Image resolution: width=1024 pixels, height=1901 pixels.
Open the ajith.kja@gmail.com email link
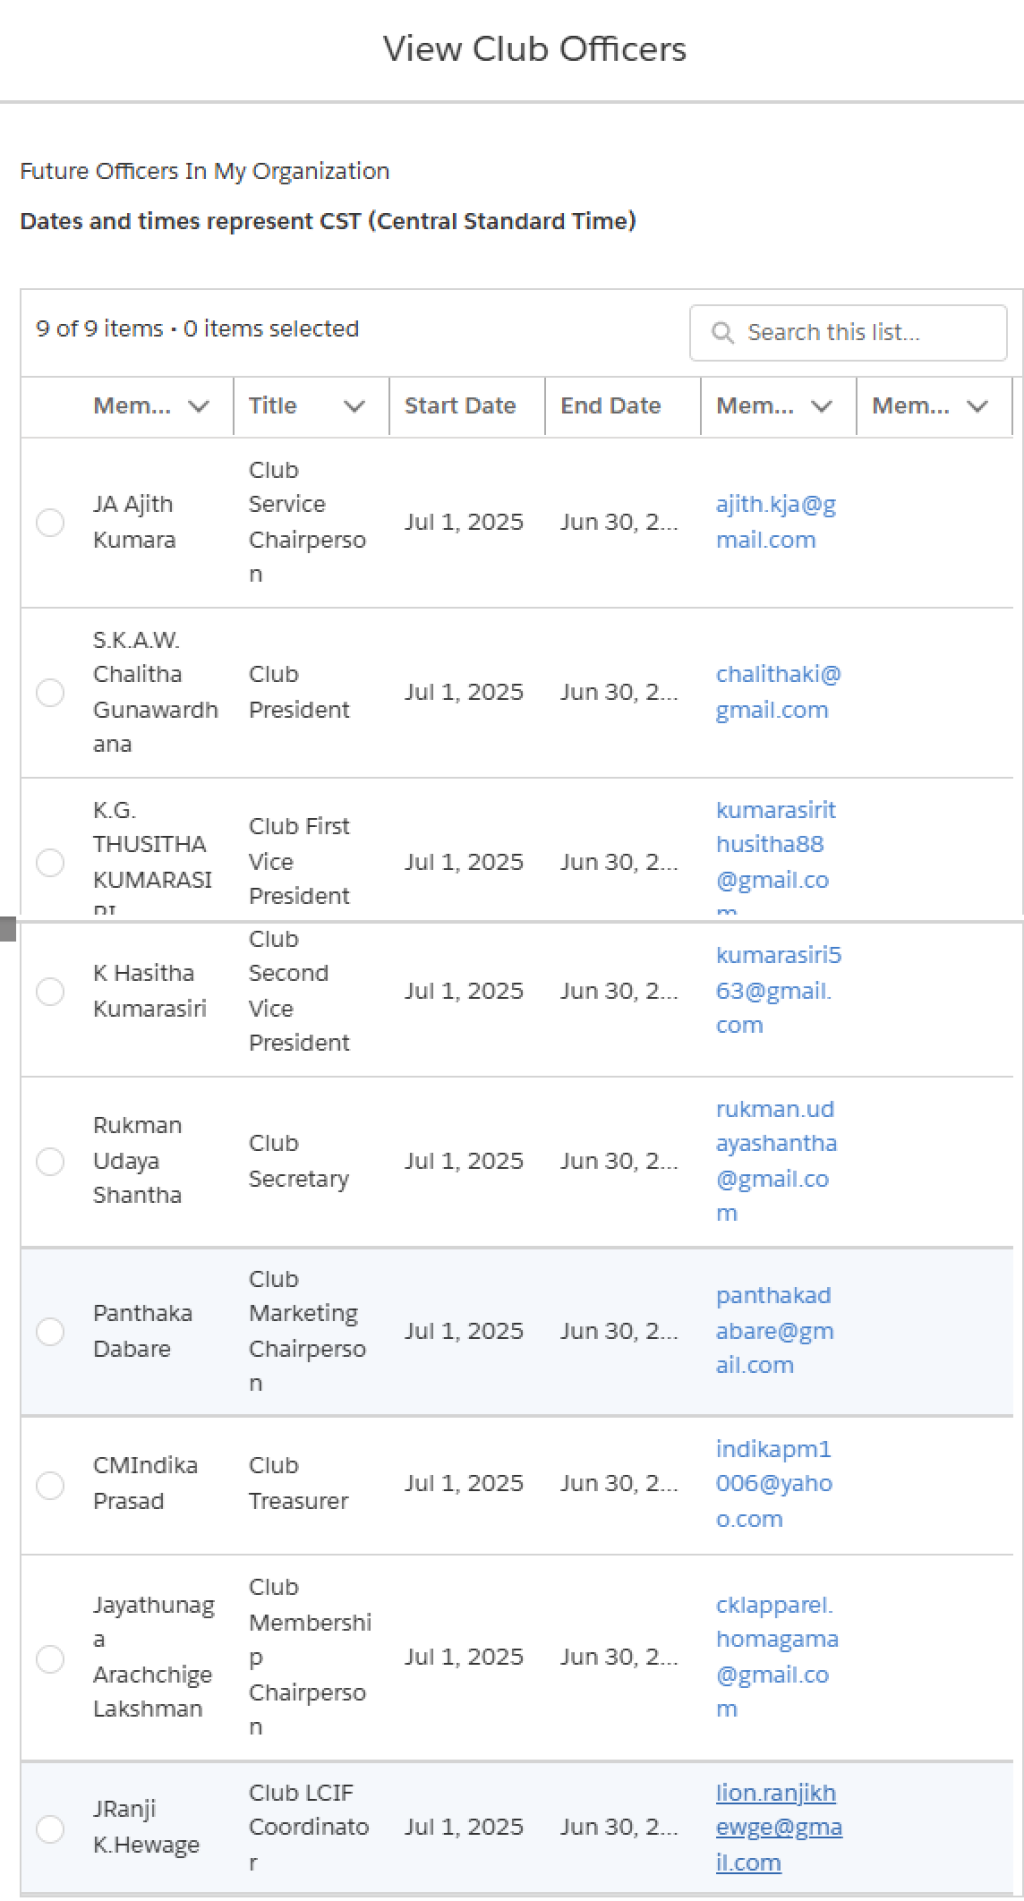pyautogui.click(x=776, y=522)
